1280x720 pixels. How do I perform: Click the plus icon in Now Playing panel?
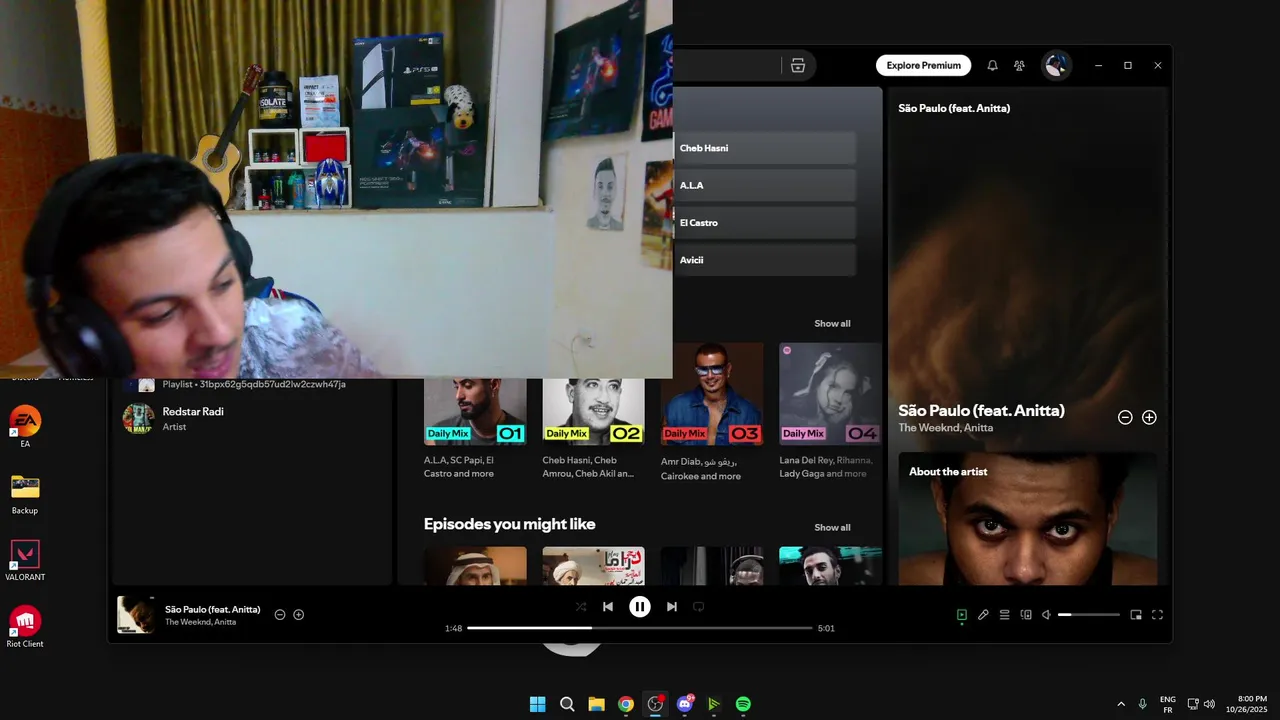[x=1149, y=417]
